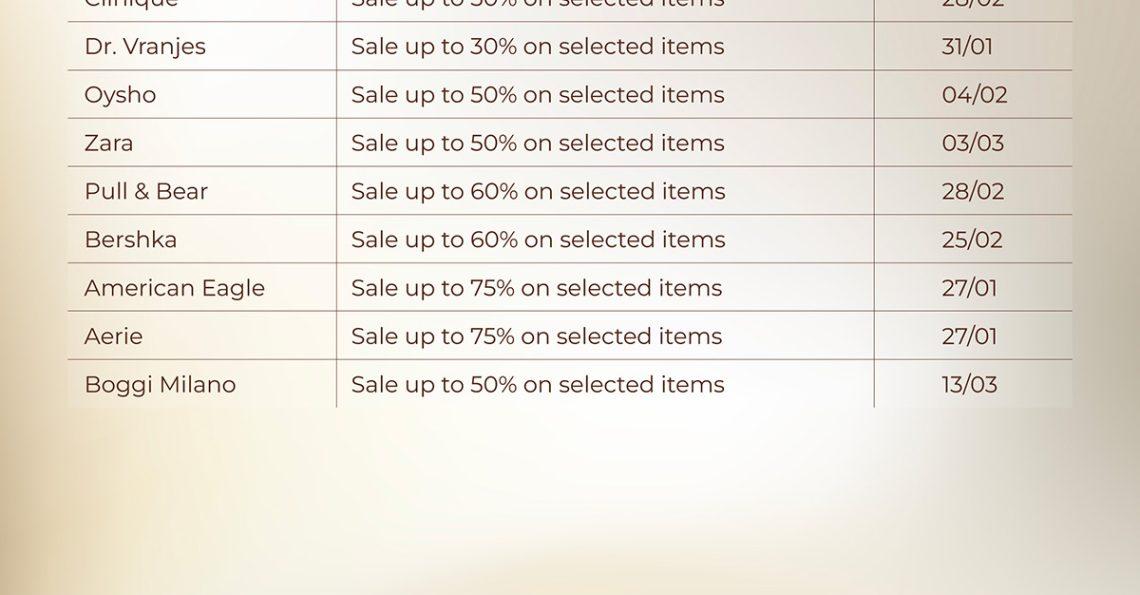Click the Aerie brand name
This screenshot has height=595, width=1140.
pos(113,336)
